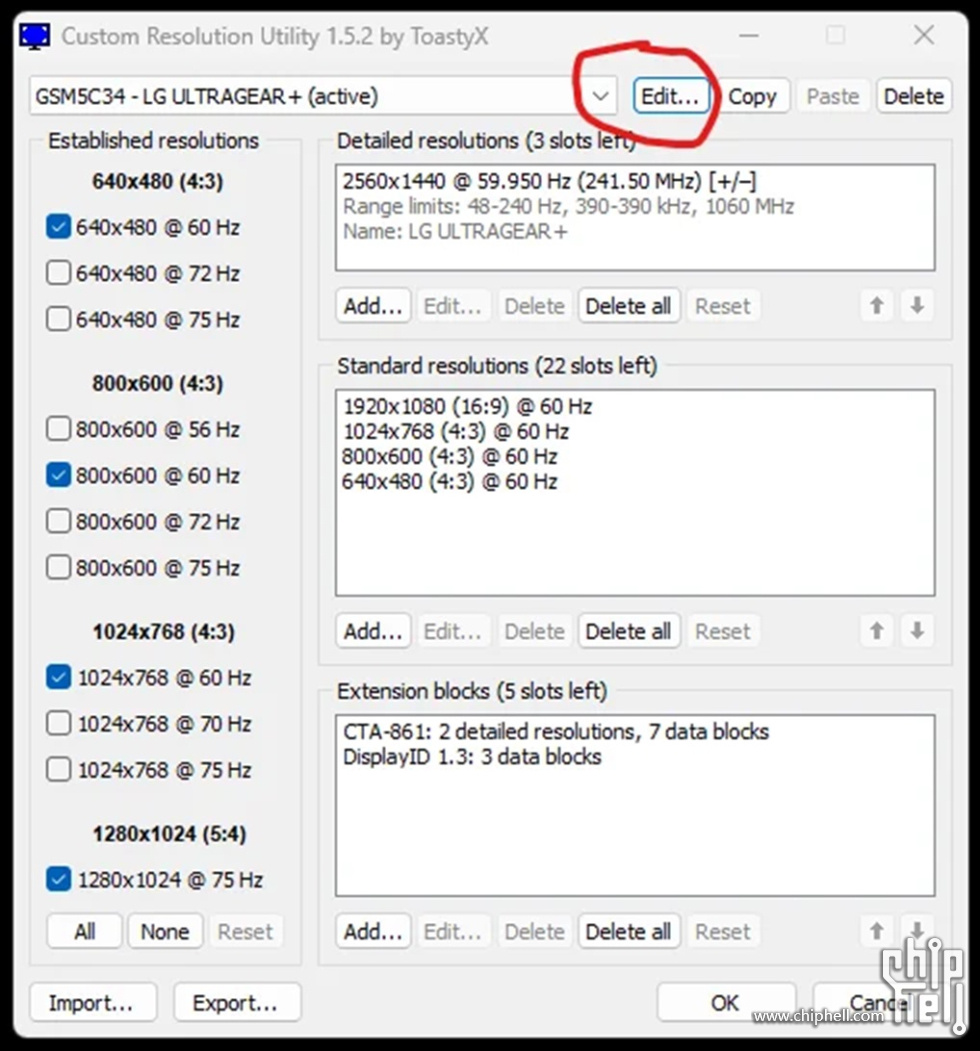Click Edit button next to monitor dropdown

click(x=671, y=96)
